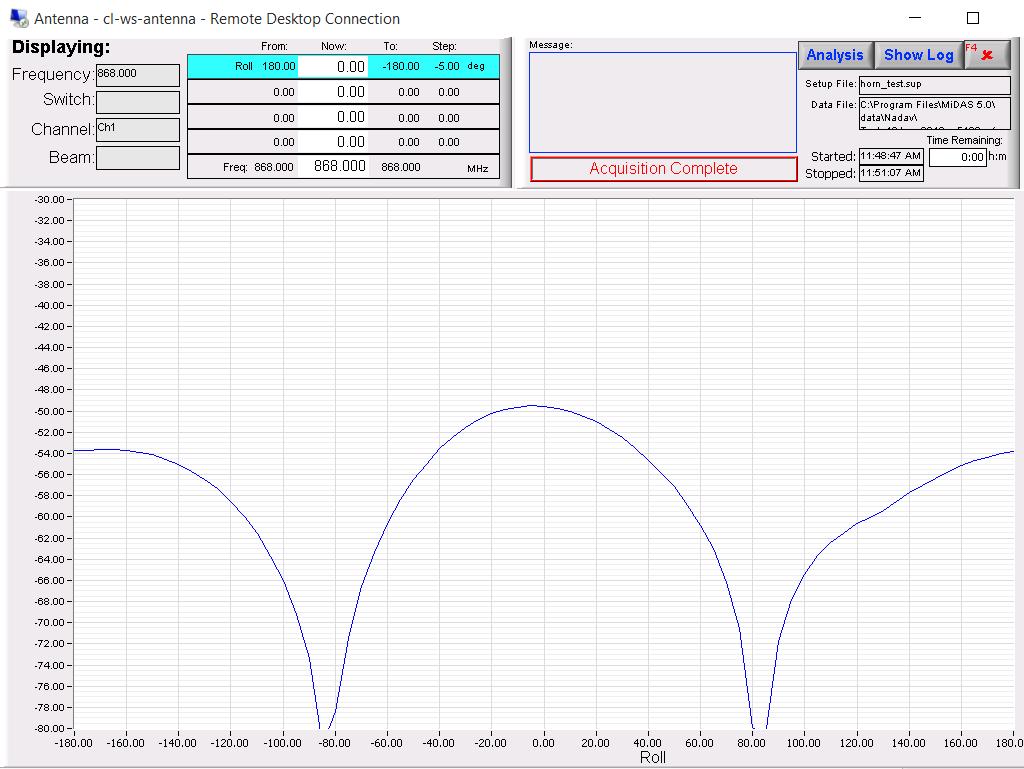
Task: Click the Remote Desktop Connection title icon
Action: 20,18
